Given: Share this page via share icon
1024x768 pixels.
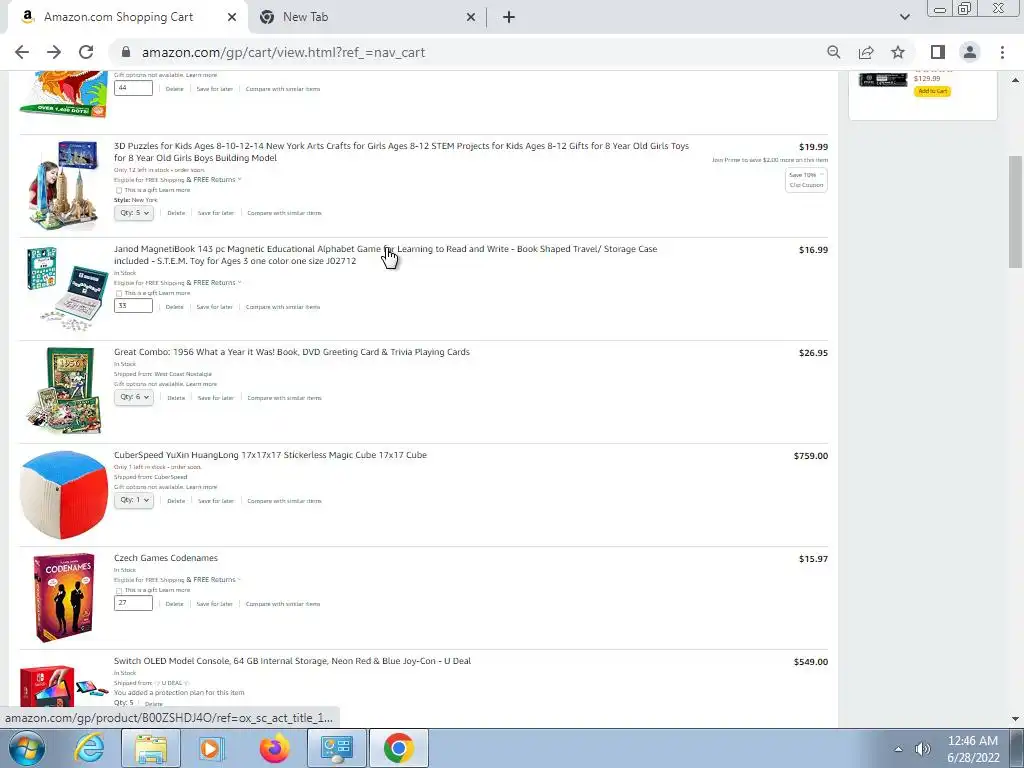Looking at the screenshot, I should (x=866, y=52).
